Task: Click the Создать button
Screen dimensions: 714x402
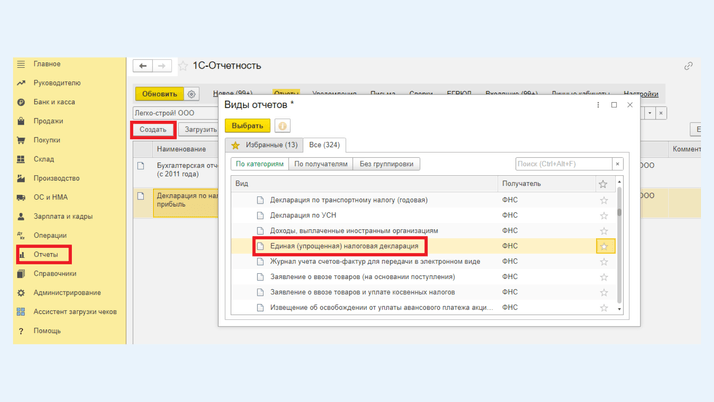Action: click(153, 129)
